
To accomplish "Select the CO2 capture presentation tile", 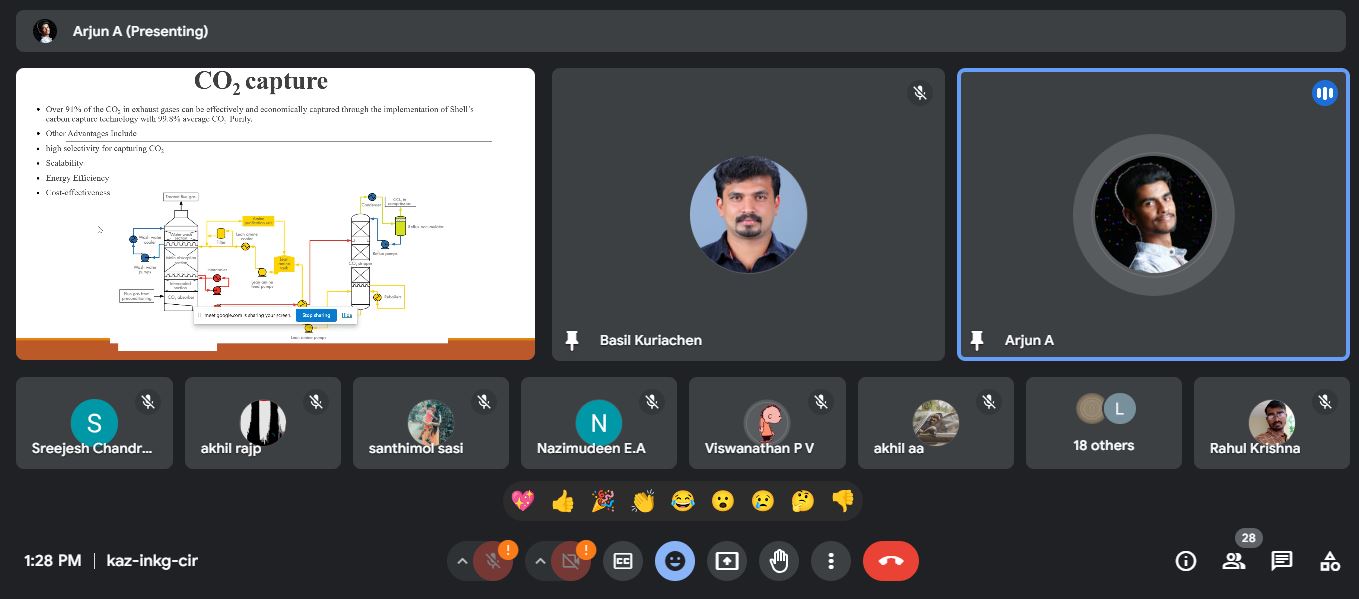I will (x=275, y=213).
